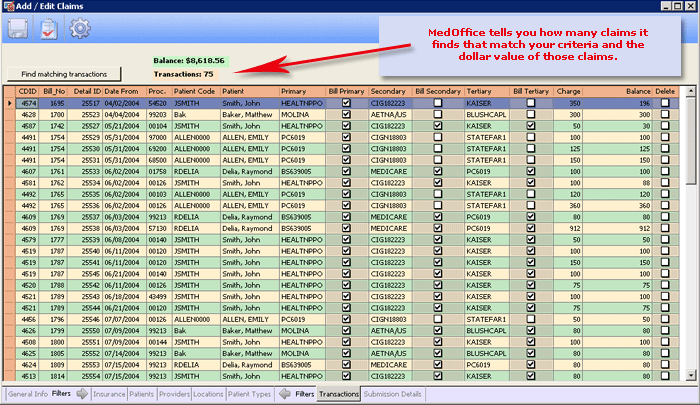Image resolution: width=700 pixels, height=405 pixels.
Task: Toggle Bill Tertiary checkbox for CDID 4587
Action: 530,126
